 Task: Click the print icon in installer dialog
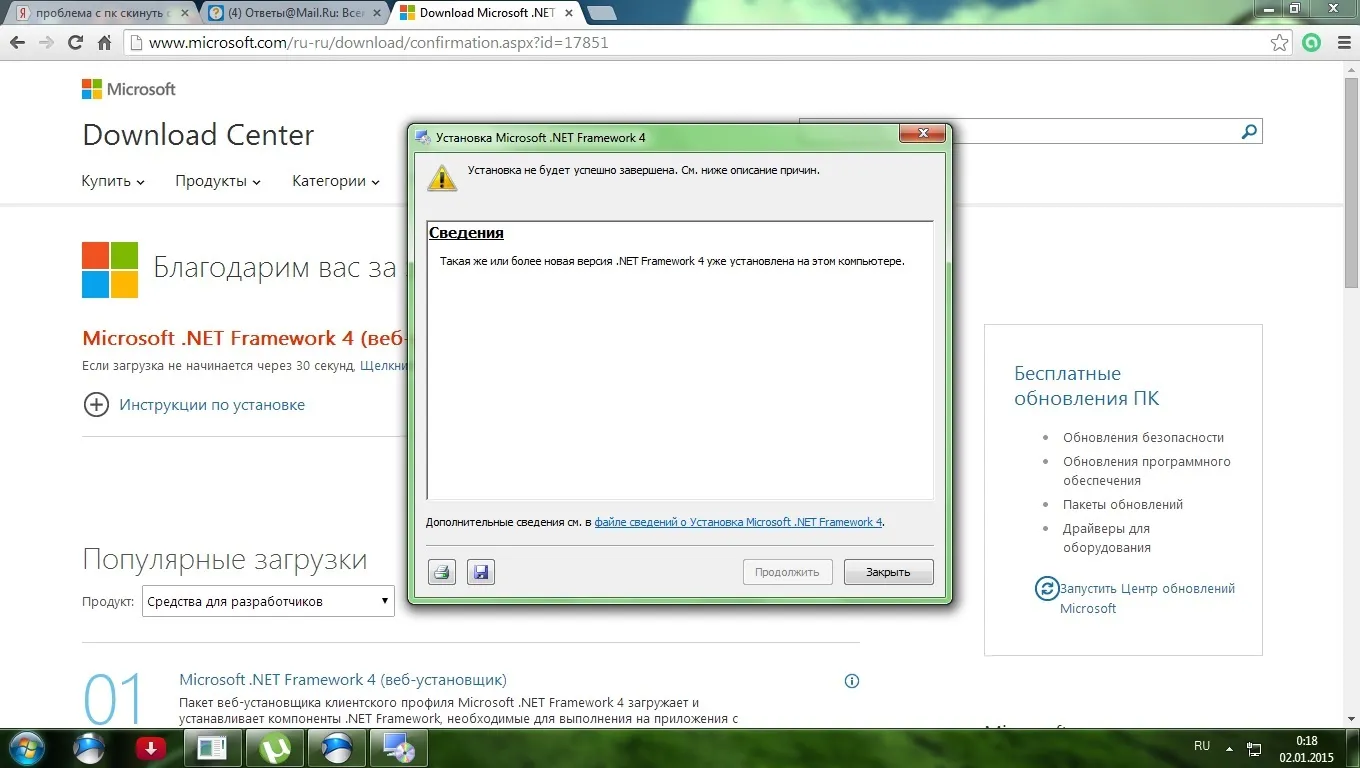441,572
